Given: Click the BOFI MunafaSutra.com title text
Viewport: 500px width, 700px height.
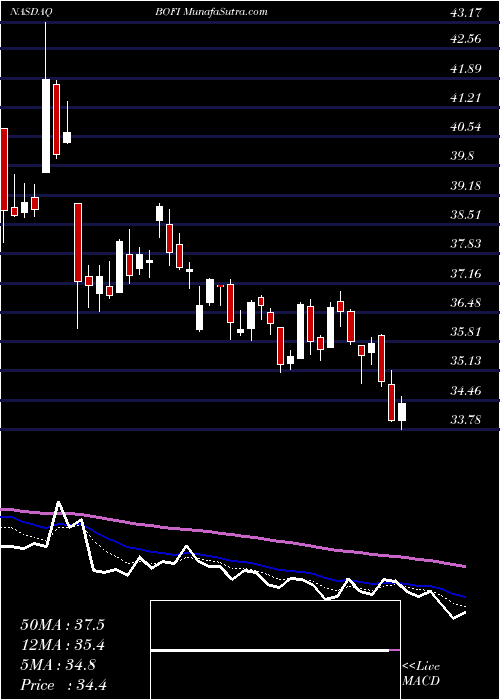Looking at the screenshot, I should coord(211,12).
